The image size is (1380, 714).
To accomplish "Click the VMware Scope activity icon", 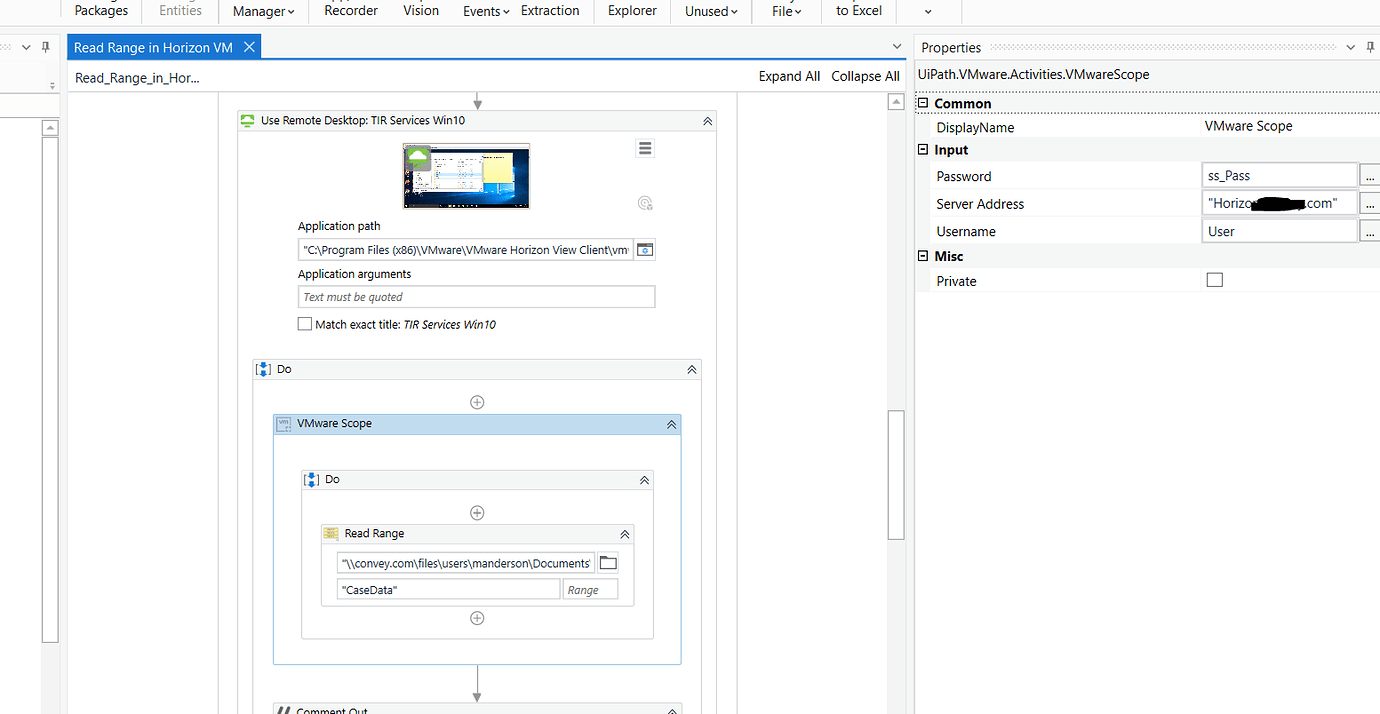I will [282, 423].
